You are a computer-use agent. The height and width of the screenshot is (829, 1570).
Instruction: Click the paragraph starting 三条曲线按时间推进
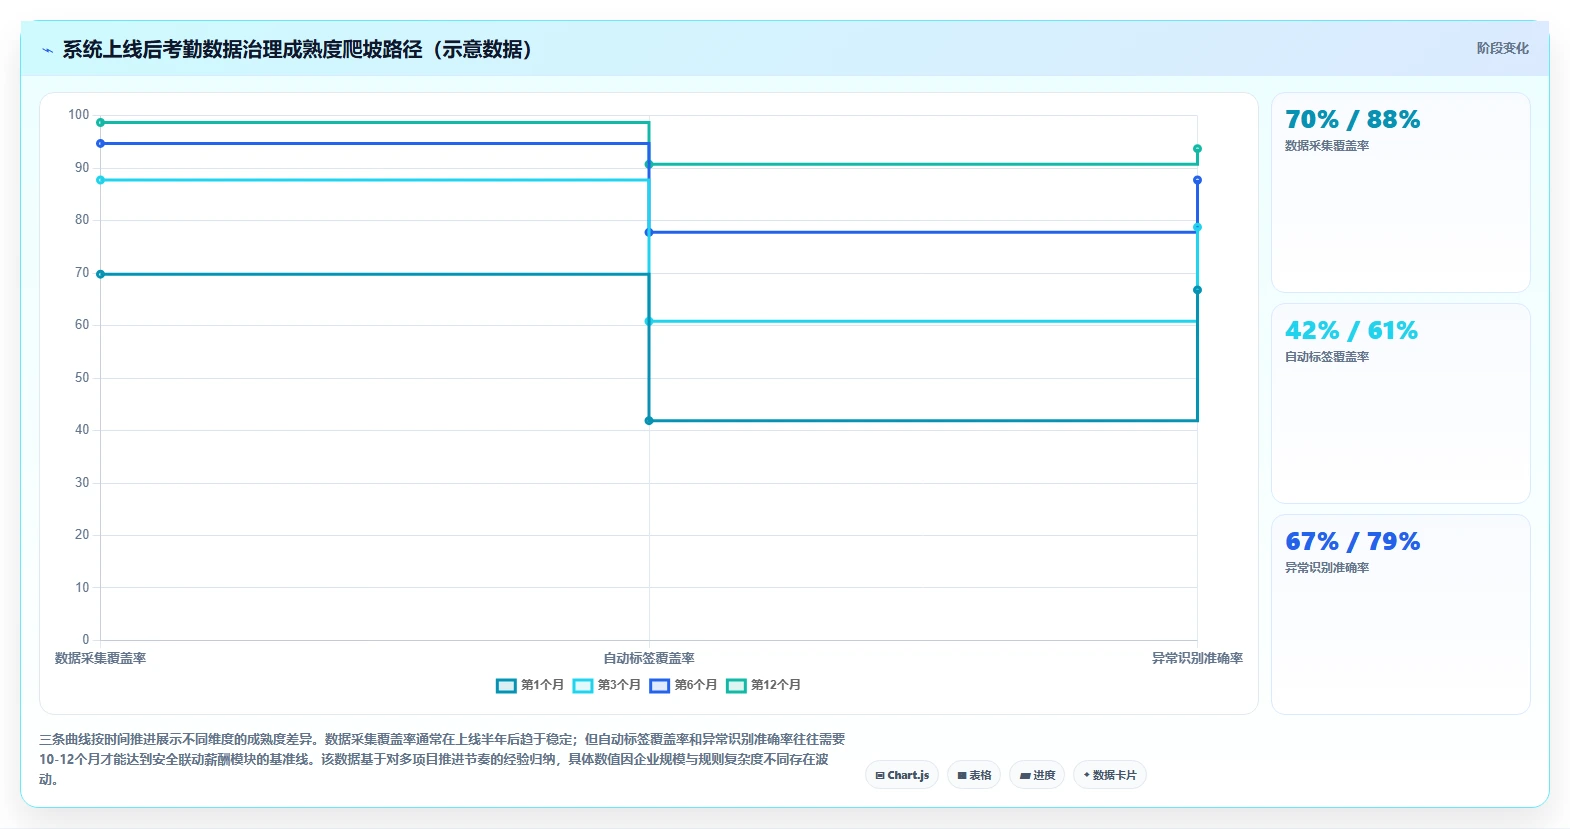(x=442, y=759)
